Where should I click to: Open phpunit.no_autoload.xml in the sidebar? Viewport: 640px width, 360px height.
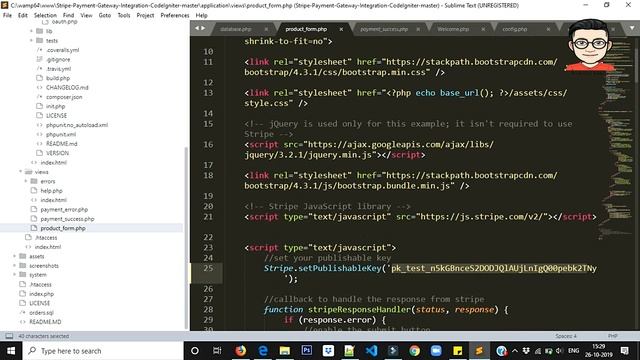pyautogui.click(x=77, y=125)
